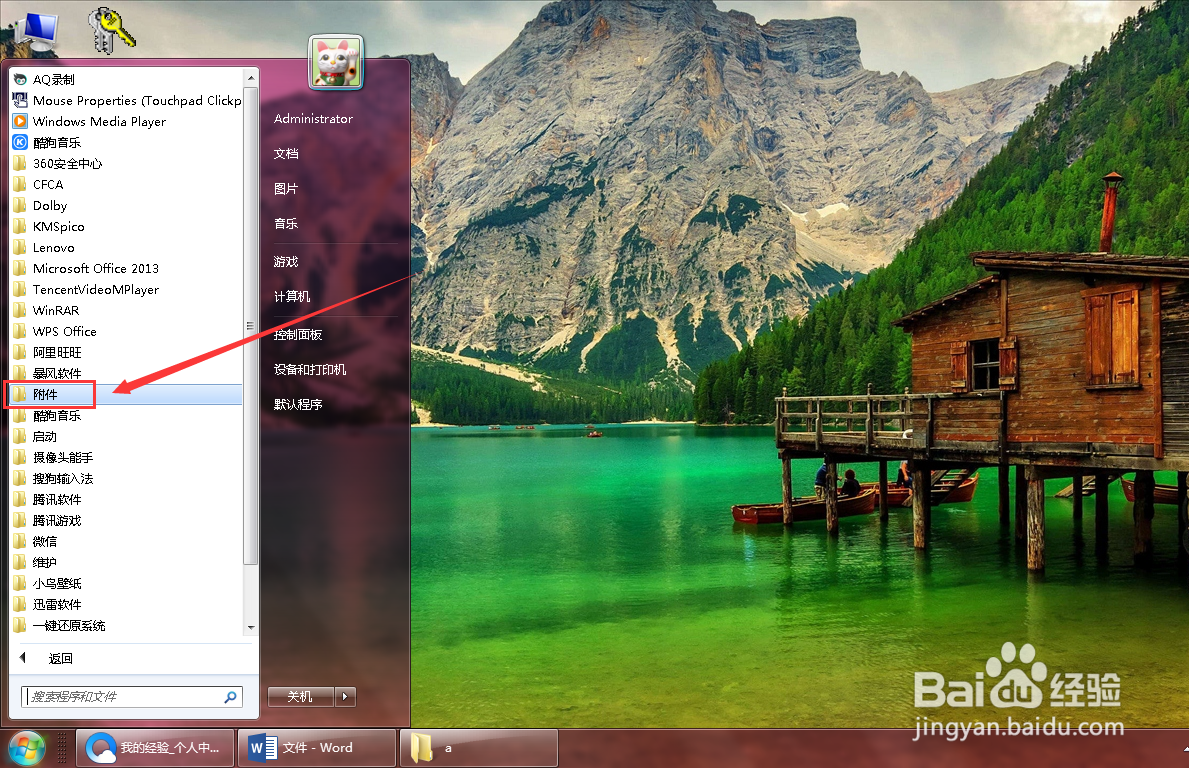Open folder 'a' taskbar button
The width and height of the screenshot is (1189, 768).
479,748
